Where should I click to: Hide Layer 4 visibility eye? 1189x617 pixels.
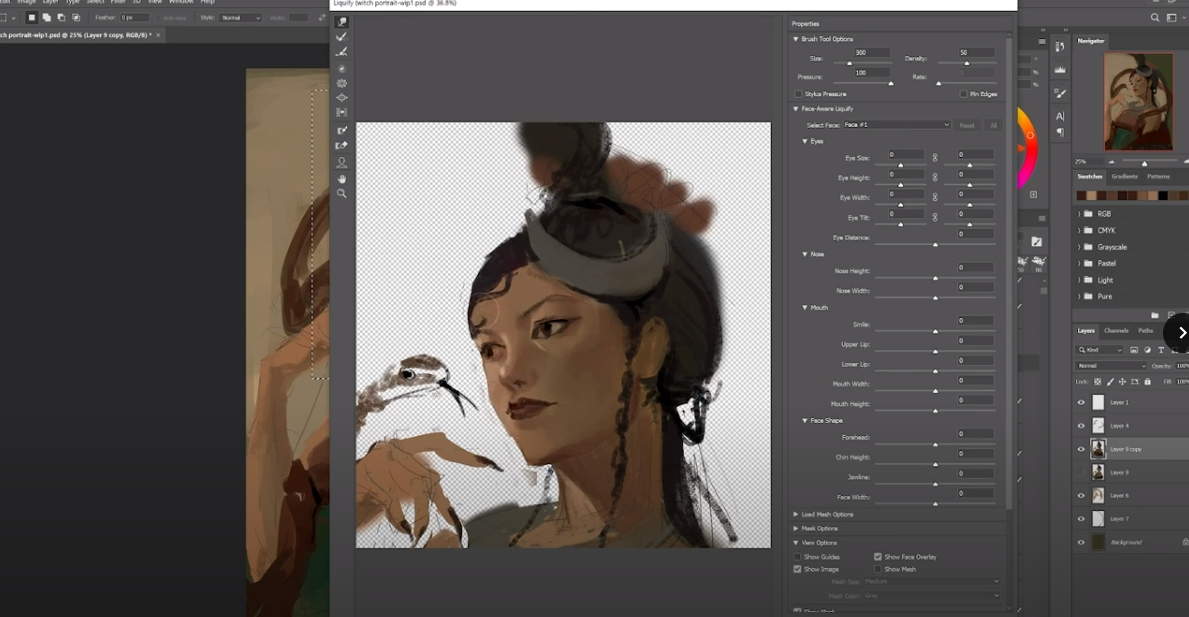1081,426
